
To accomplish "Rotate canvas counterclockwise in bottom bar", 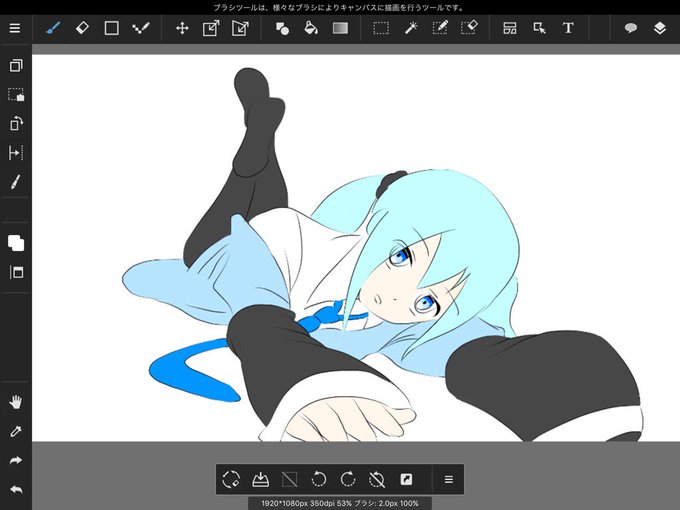I will click(319, 479).
